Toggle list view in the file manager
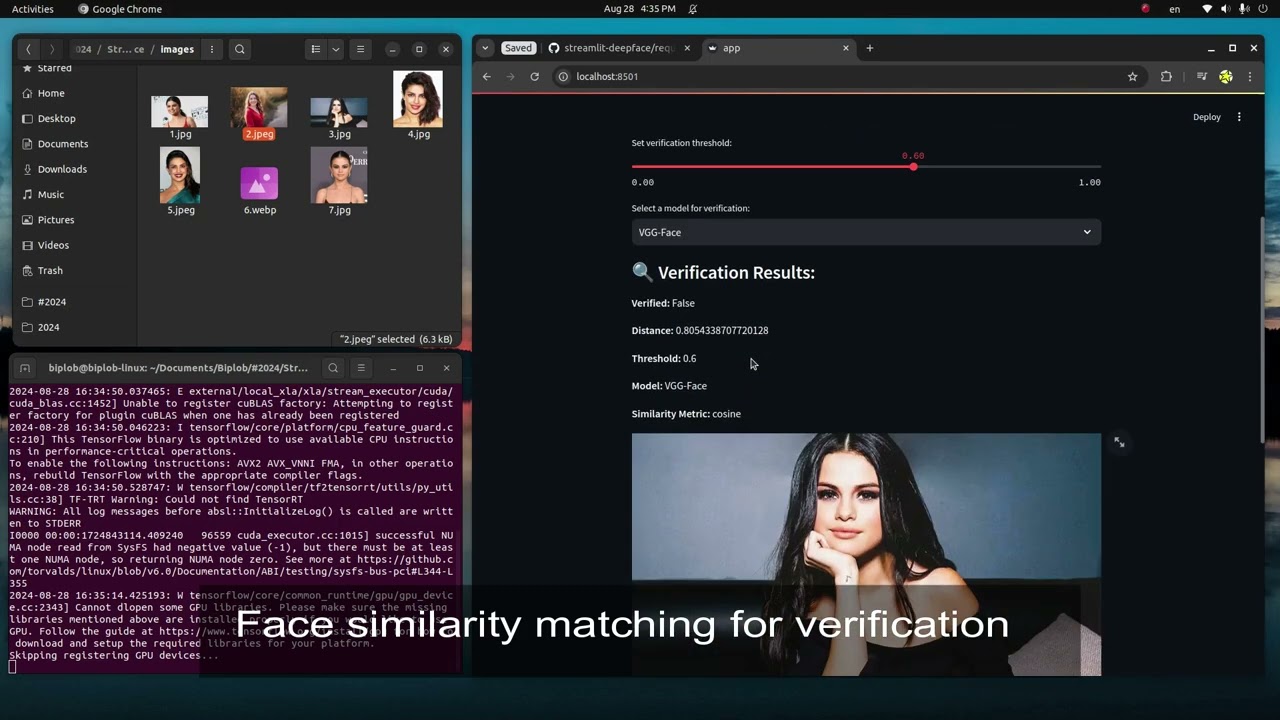 click(315, 49)
